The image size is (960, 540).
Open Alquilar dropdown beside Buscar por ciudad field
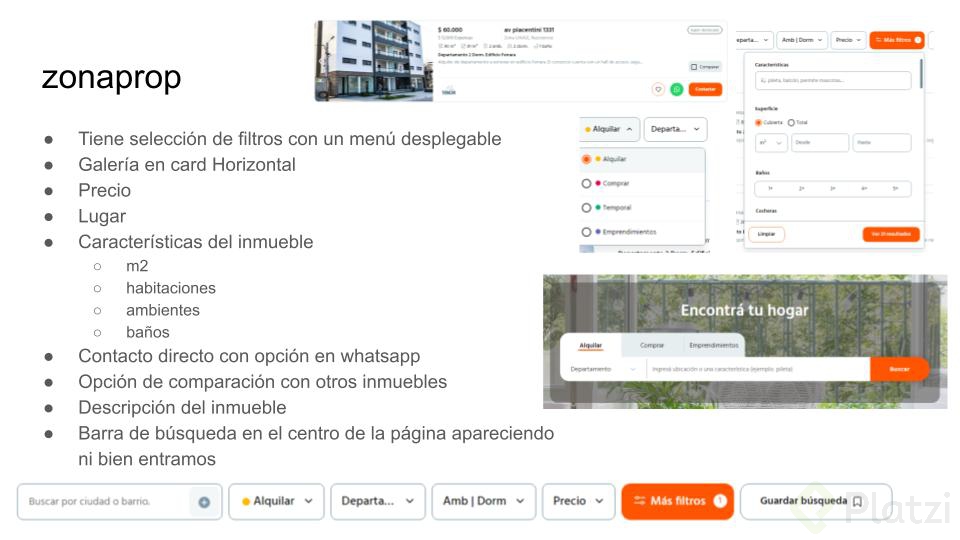point(277,501)
